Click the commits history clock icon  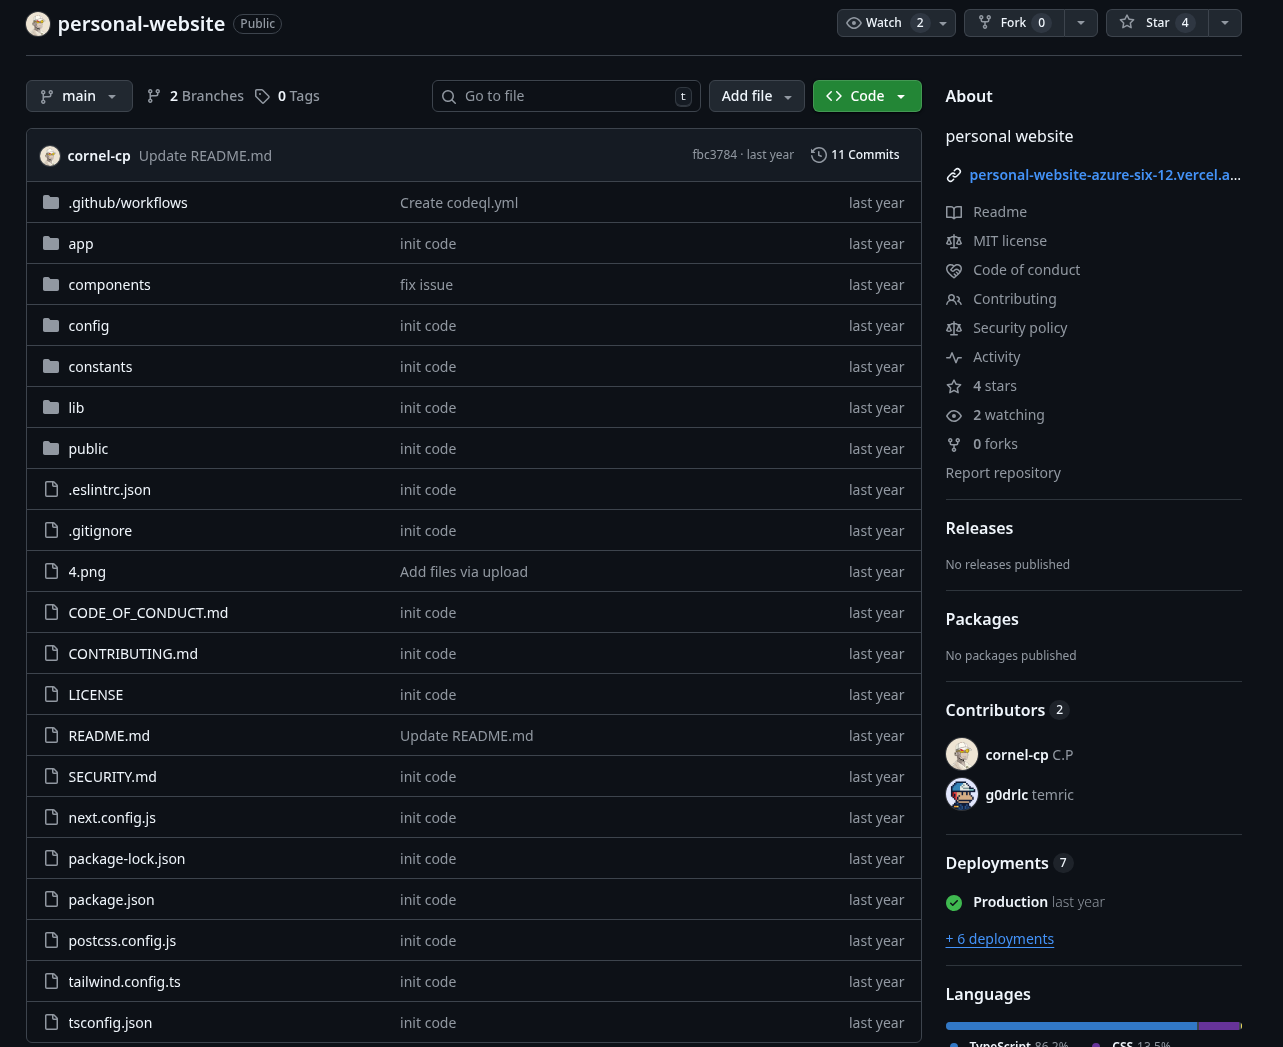click(x=818, y=155)
